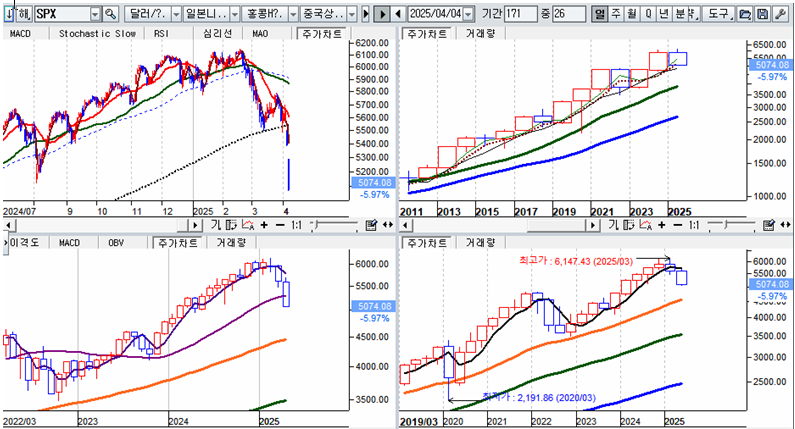Select the Q quarterly period toggle
Screen dimensions: 795x429
tap(648, 14)
